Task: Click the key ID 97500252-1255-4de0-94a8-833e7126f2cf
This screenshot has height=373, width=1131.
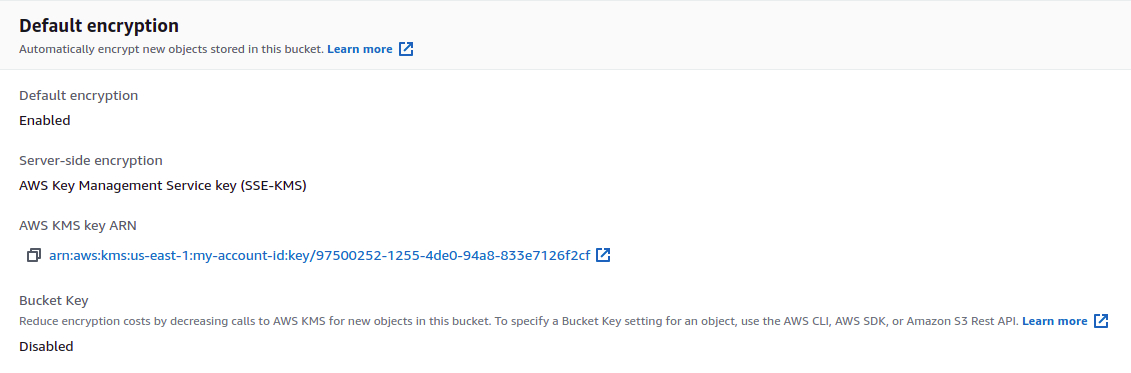Action: [x=453, y=255]
